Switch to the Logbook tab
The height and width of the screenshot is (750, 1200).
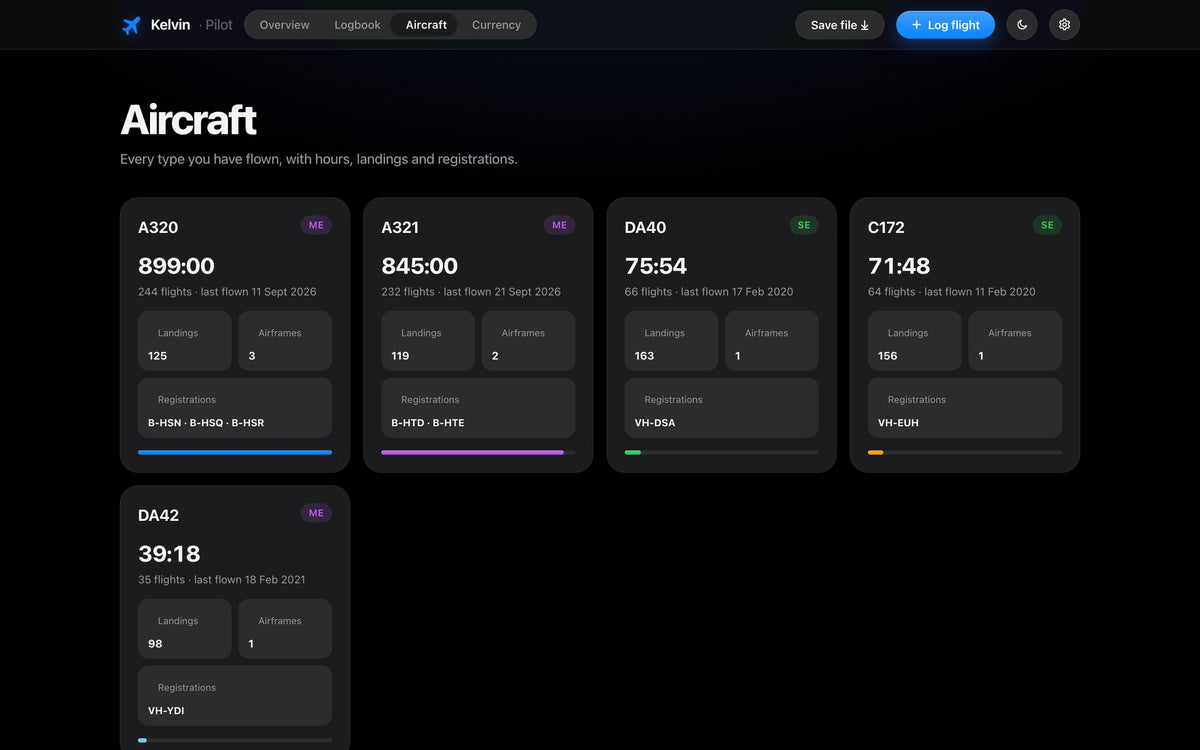coord(357,25)
